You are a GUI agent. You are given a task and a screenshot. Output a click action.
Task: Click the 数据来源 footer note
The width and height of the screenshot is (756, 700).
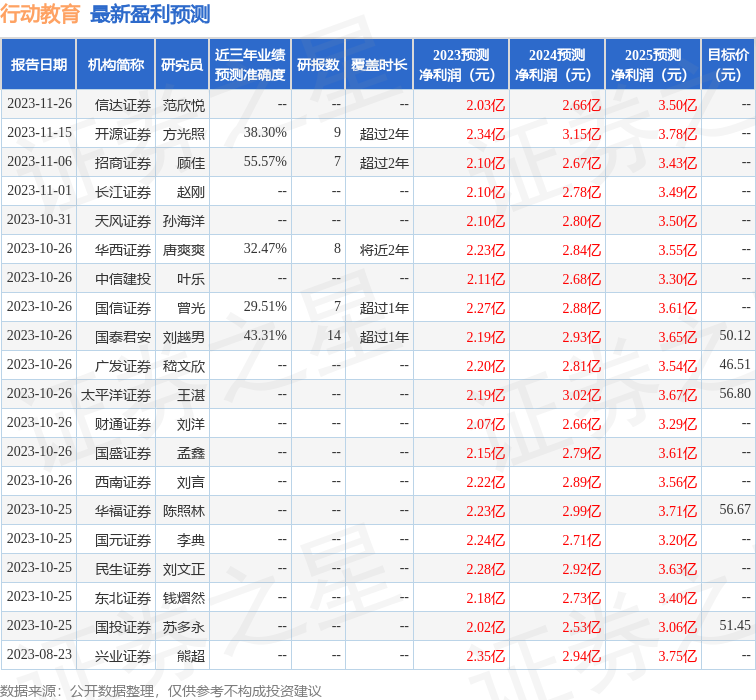pos(160,690)
